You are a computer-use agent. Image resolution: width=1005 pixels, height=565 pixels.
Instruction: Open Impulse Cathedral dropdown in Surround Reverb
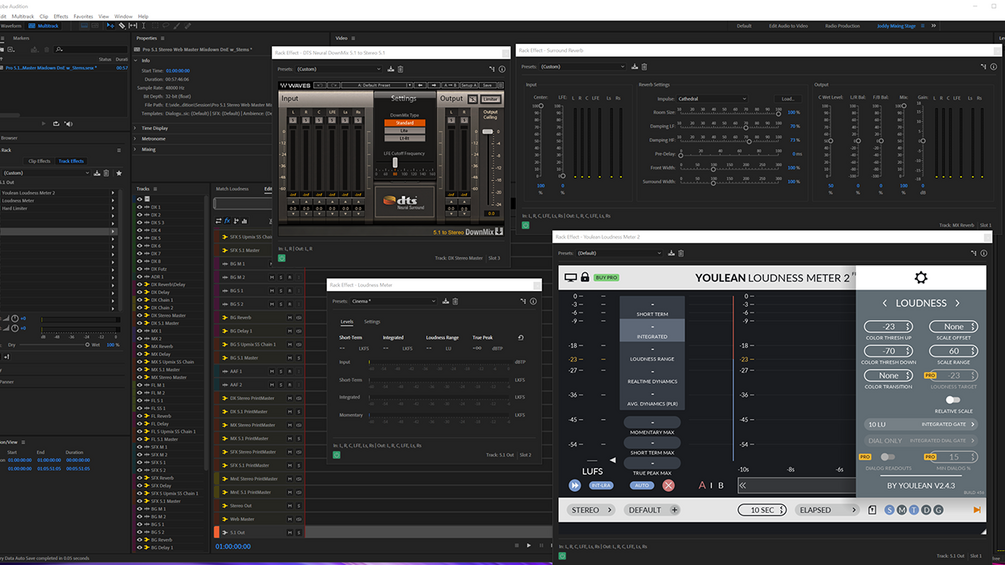(711, 99)
